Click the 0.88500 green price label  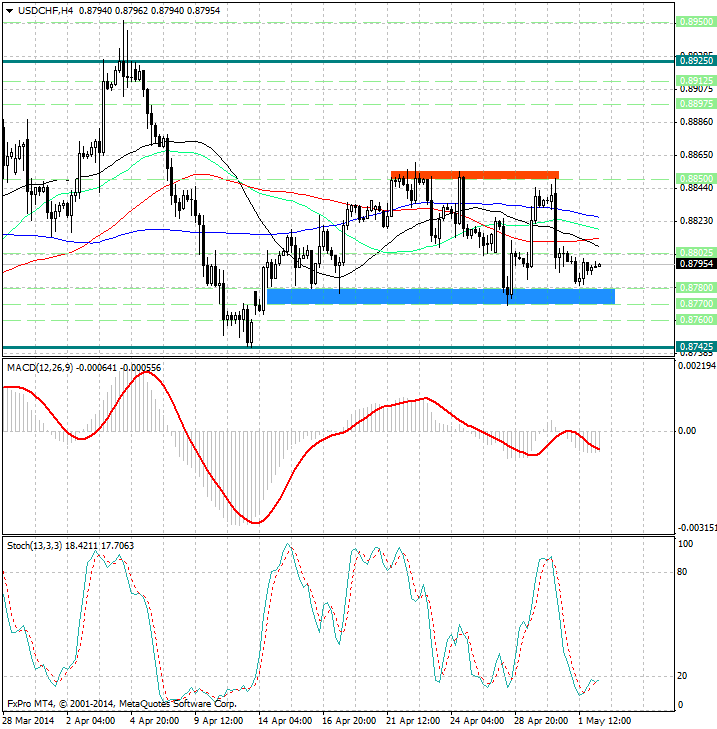click(696, 179)
